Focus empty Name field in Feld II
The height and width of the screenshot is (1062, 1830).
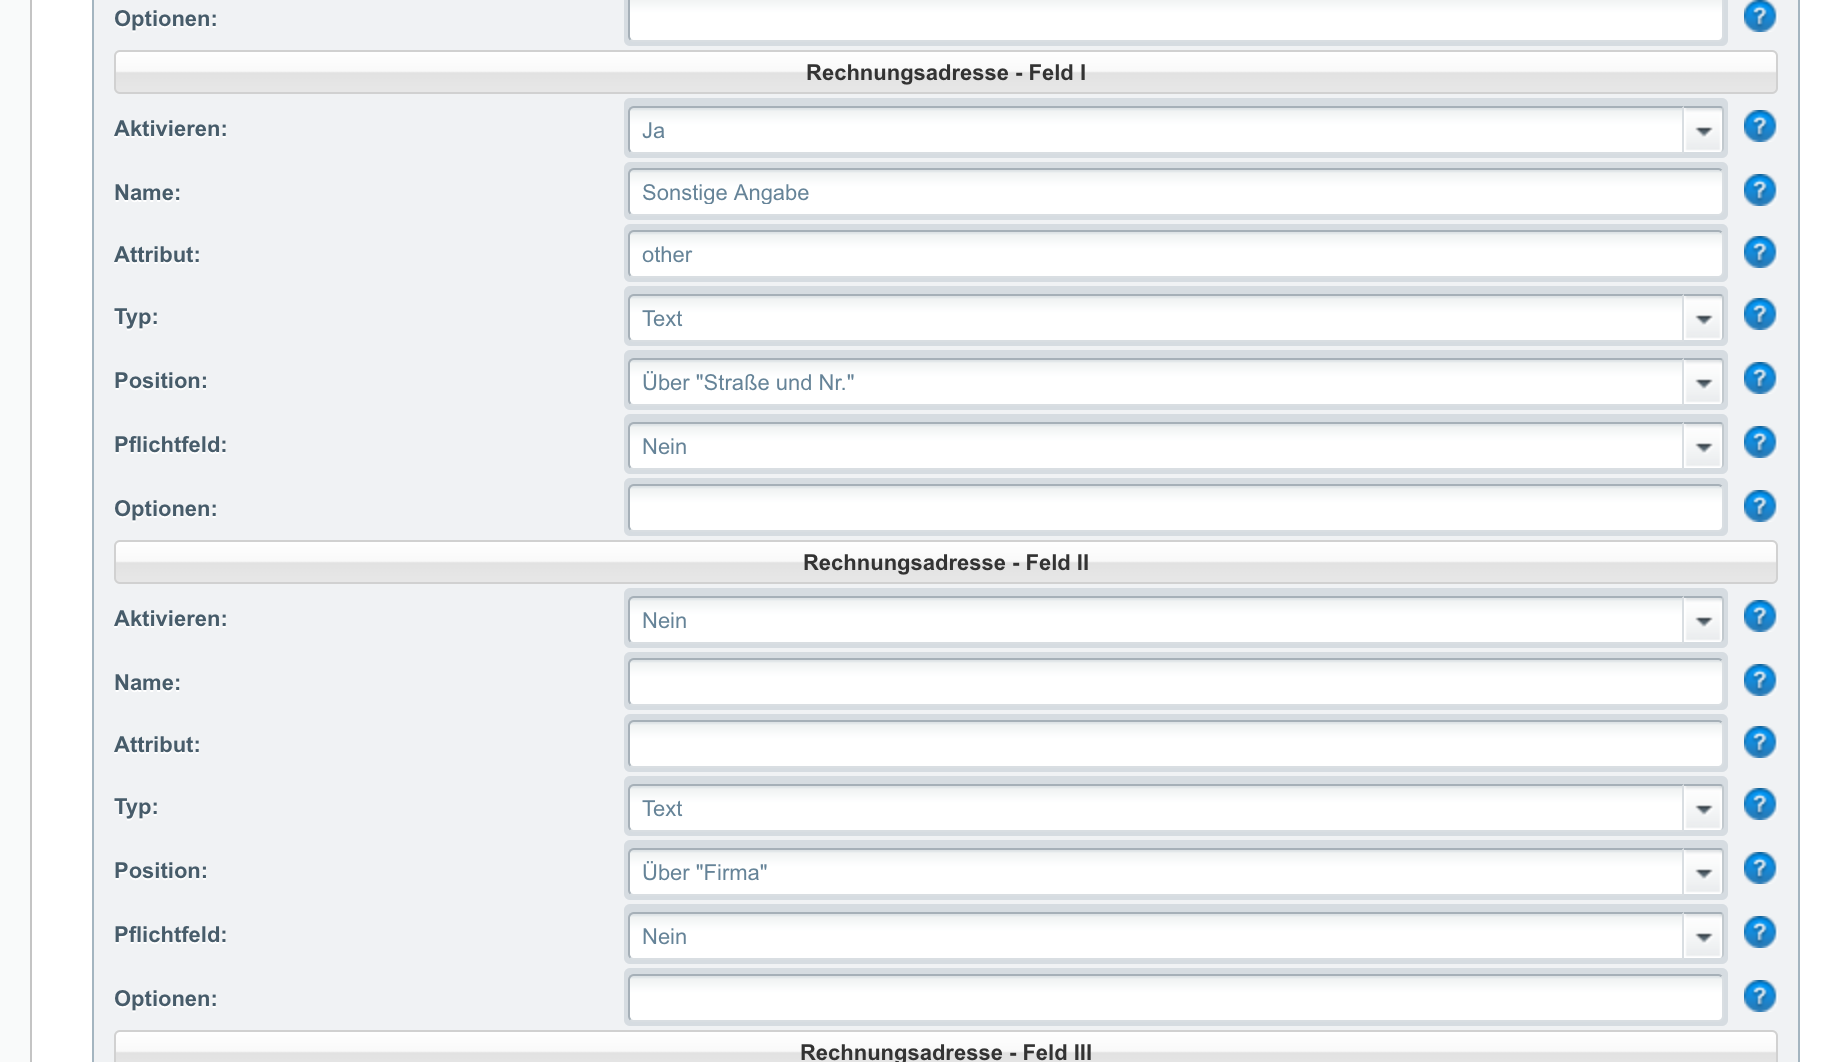(1176, 682)
